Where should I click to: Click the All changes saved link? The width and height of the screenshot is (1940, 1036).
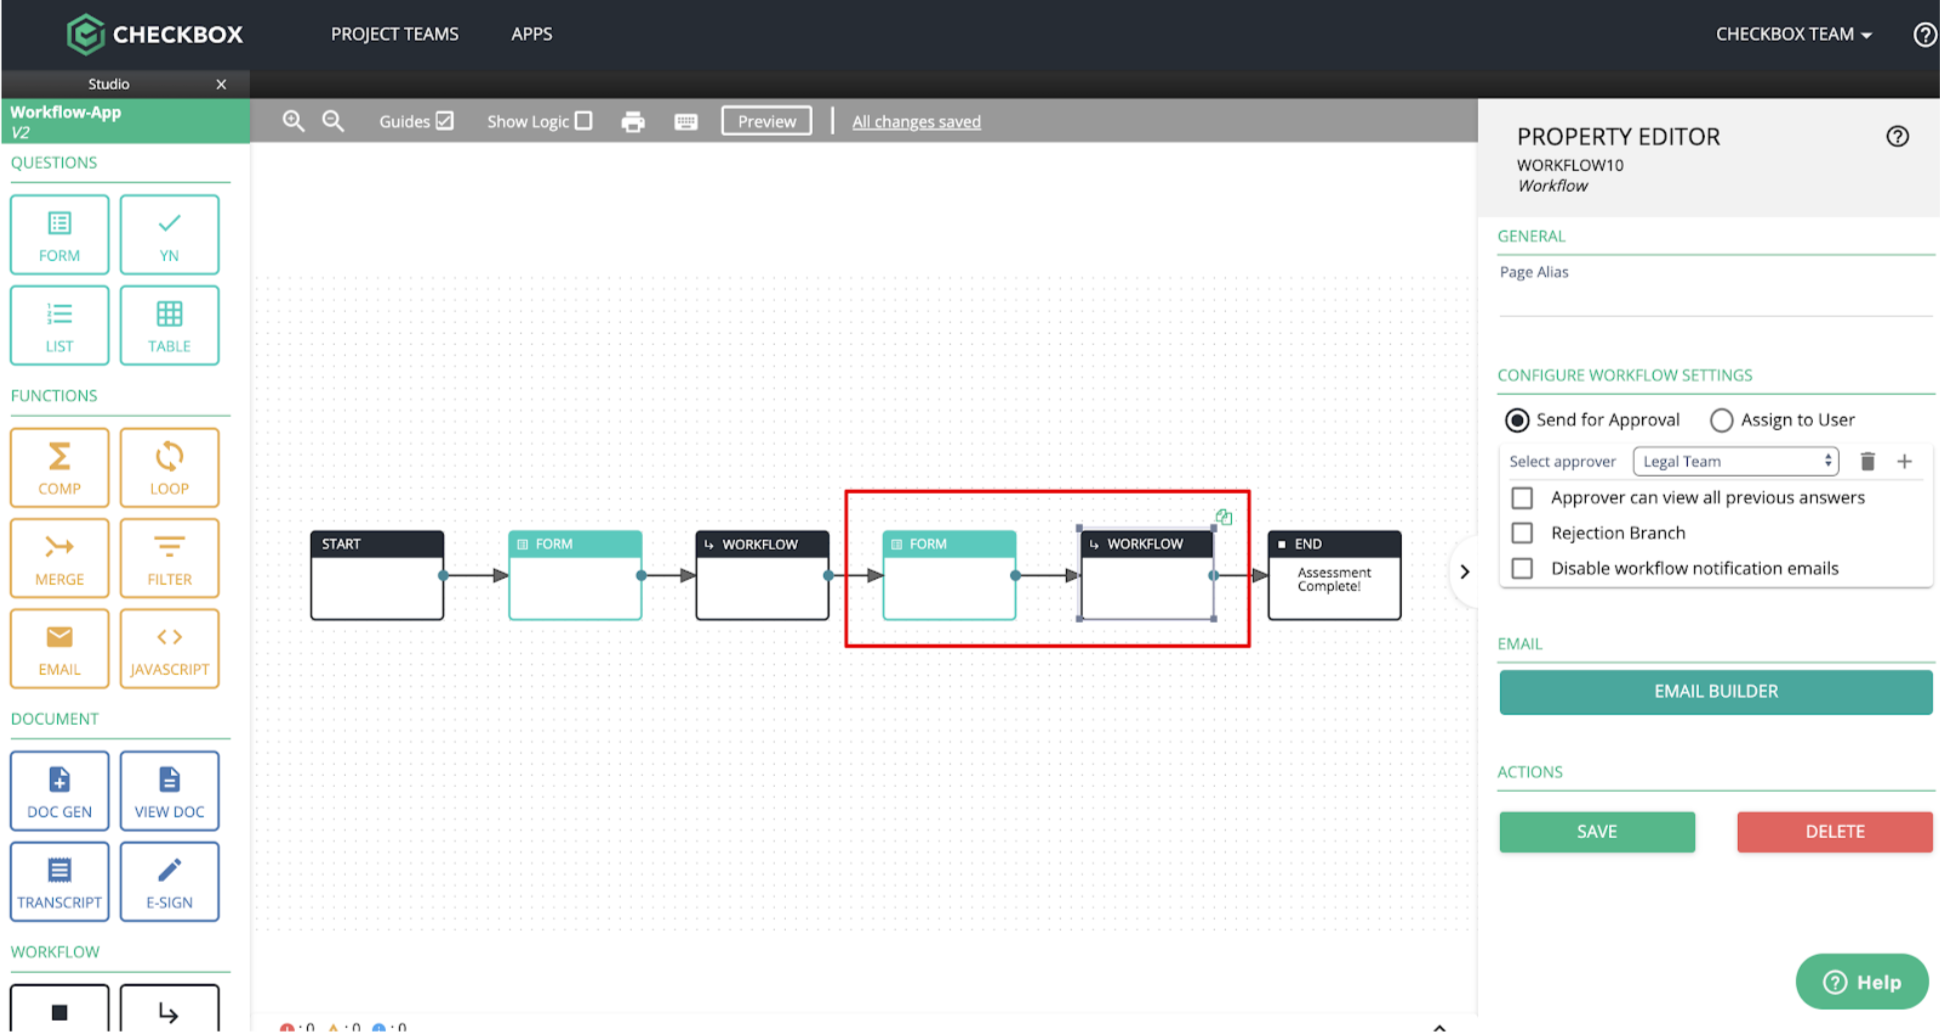coord(916,122)
